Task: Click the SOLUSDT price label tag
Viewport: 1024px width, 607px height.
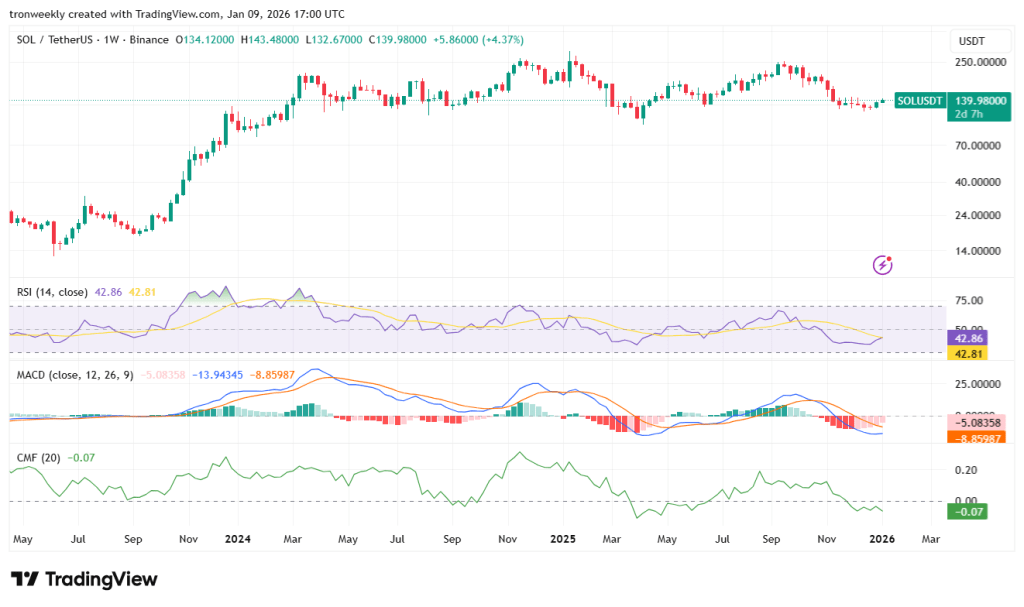Action: coord(920,101)
